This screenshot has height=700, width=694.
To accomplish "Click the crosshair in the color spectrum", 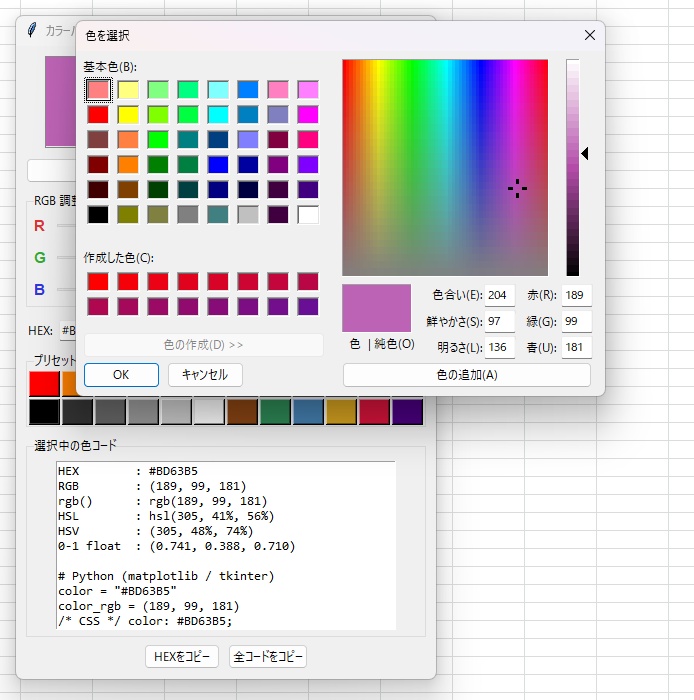I will click(x=517, y=188).
